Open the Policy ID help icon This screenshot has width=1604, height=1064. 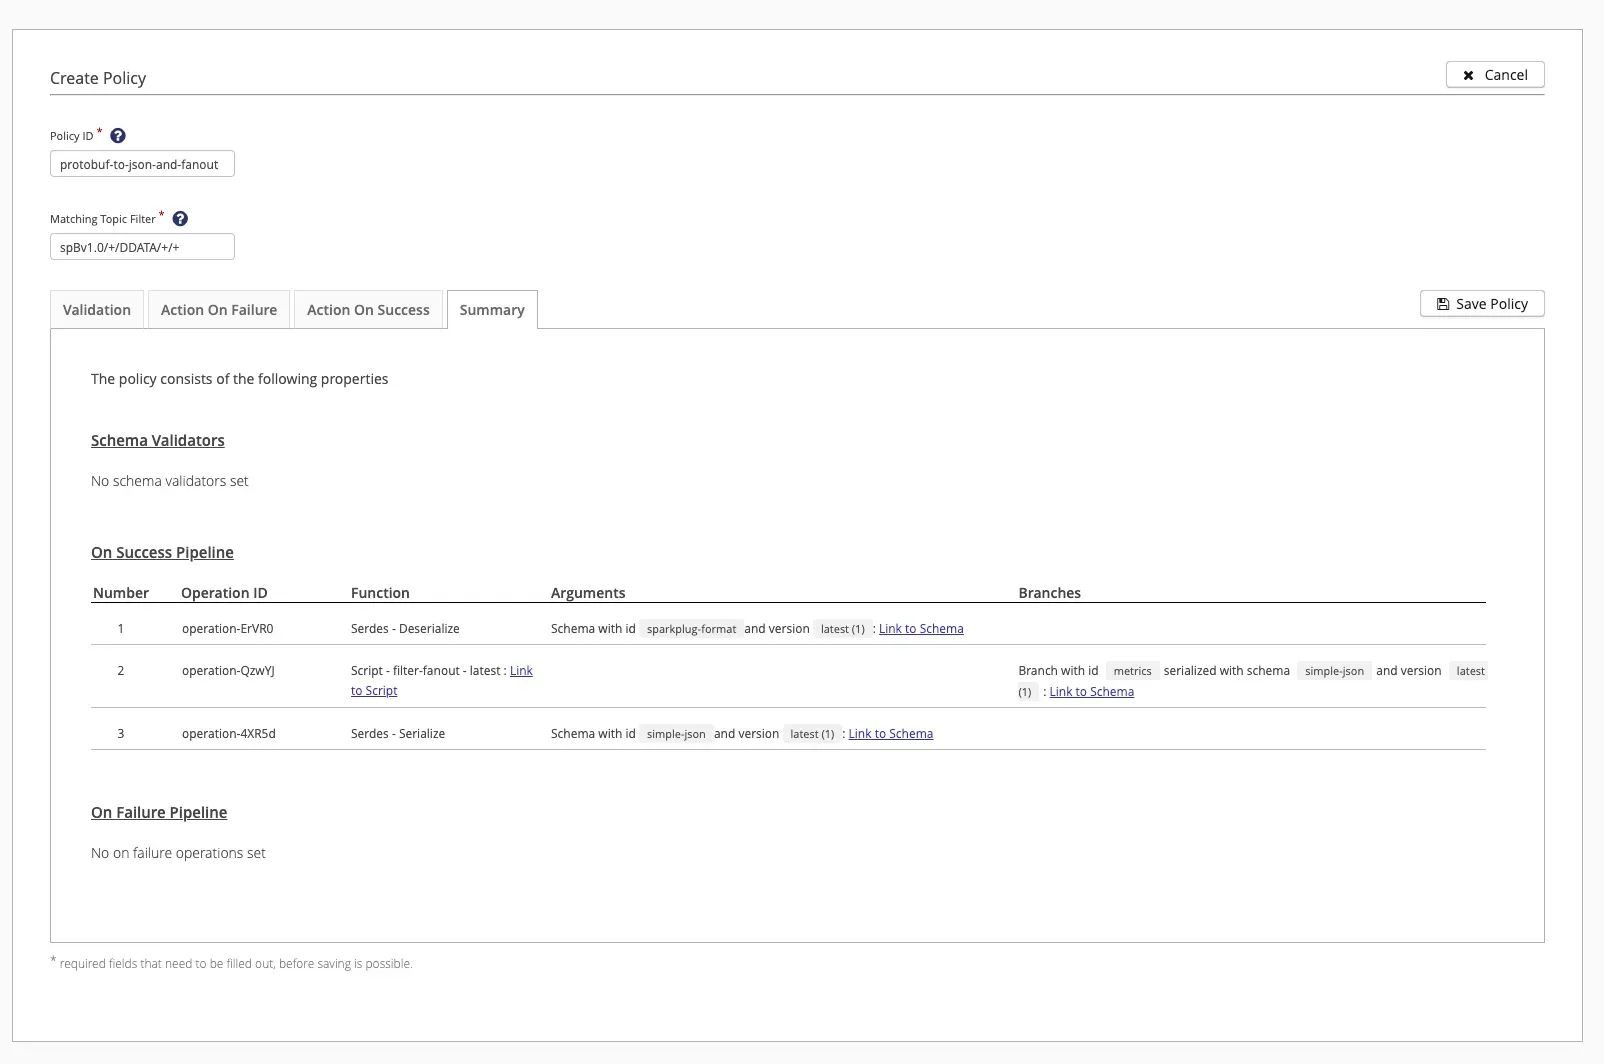117,135
